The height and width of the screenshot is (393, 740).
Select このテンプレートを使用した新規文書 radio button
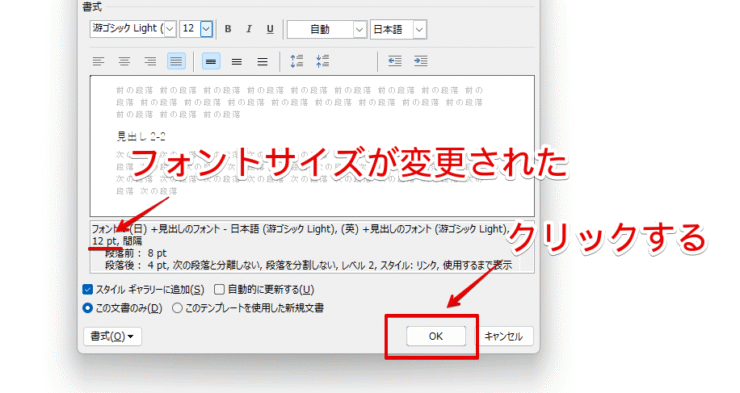click(x=177, y=308)
